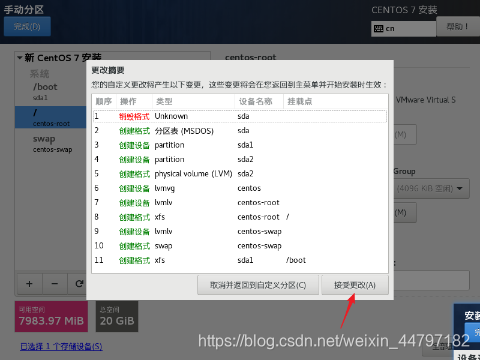Open the Volume Group dropdown showing 4096 KiB 空闲
The image size is (480, 360).
432,189
